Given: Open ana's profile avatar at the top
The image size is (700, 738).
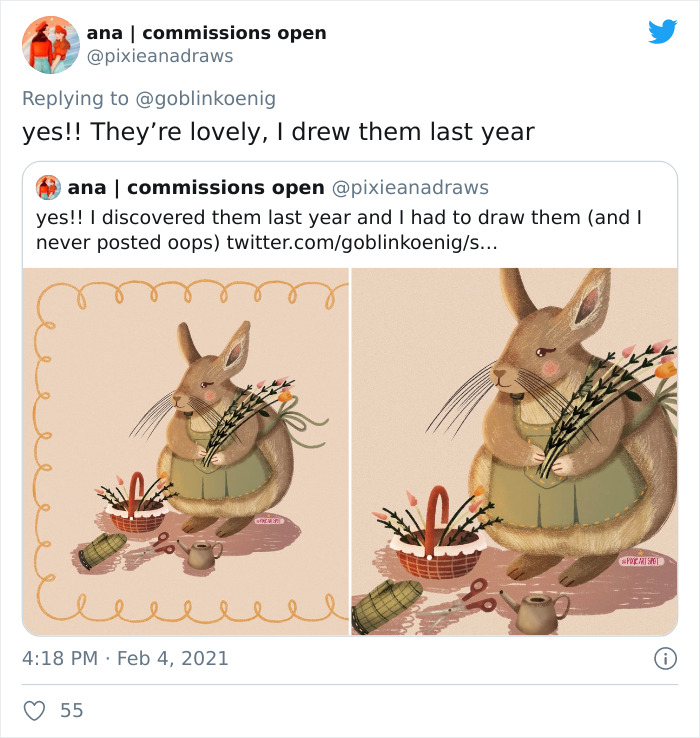Looking at the screenshot, I should (50, 44).
